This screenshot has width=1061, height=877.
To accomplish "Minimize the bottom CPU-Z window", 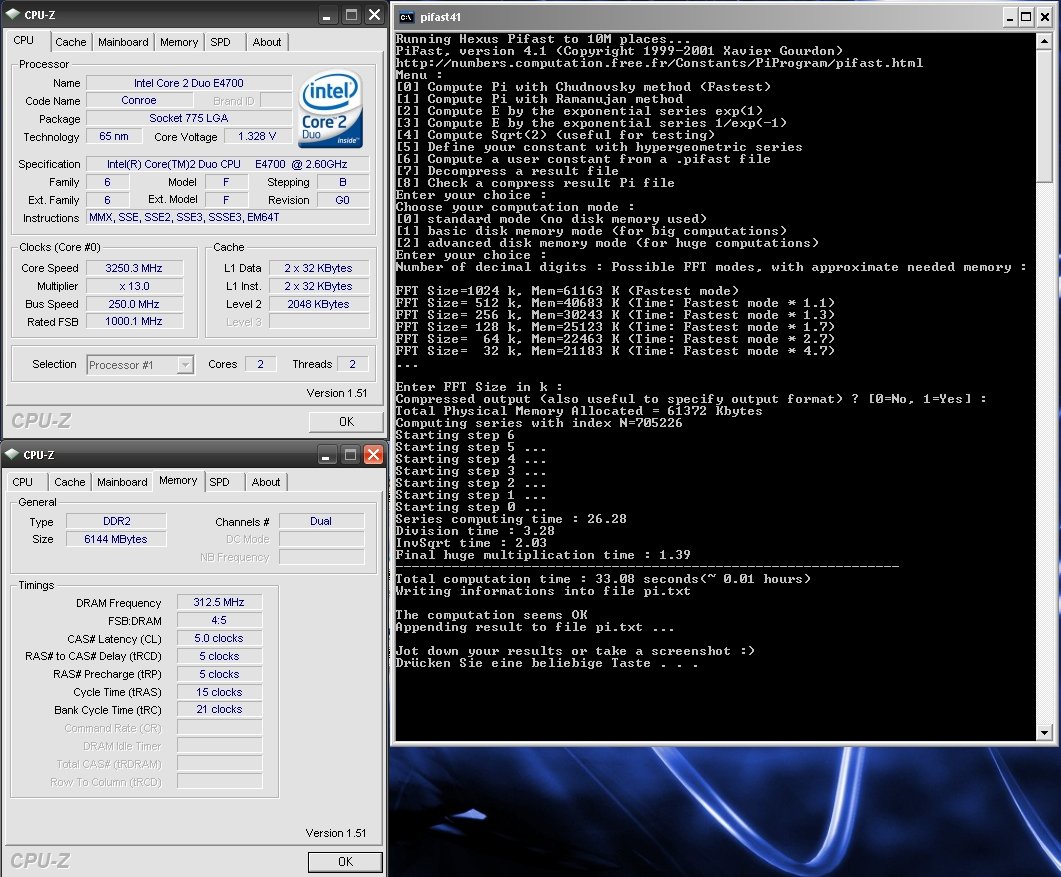I will 326,455.
